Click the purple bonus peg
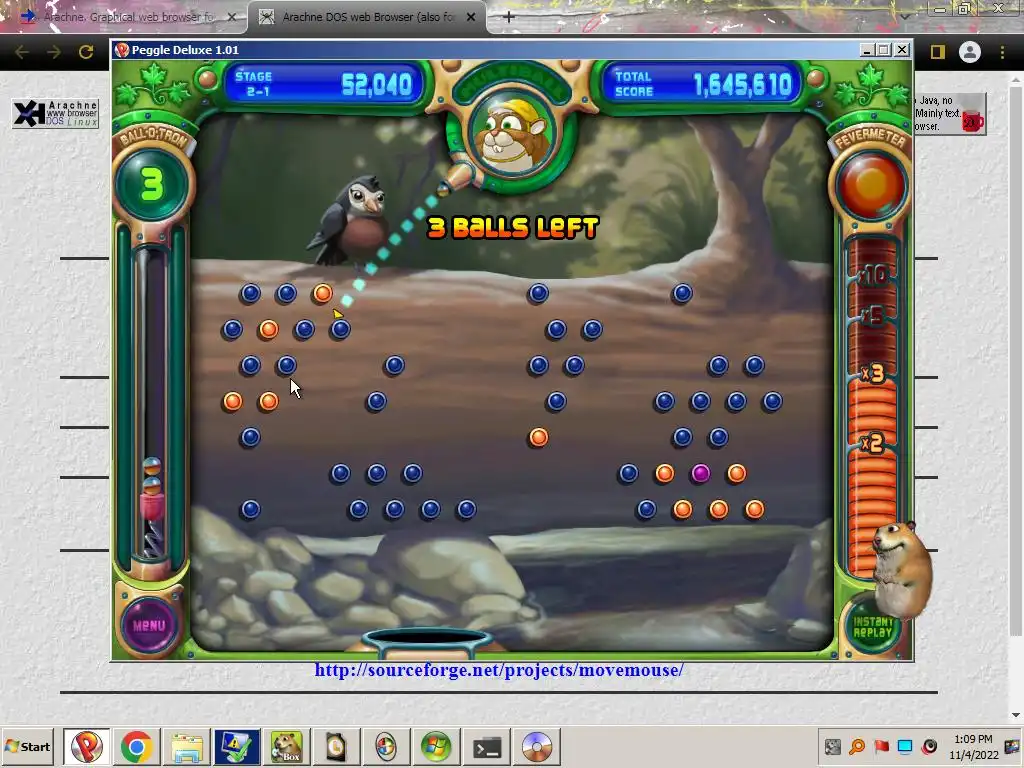1024x768 pixels. click(700, 473)
